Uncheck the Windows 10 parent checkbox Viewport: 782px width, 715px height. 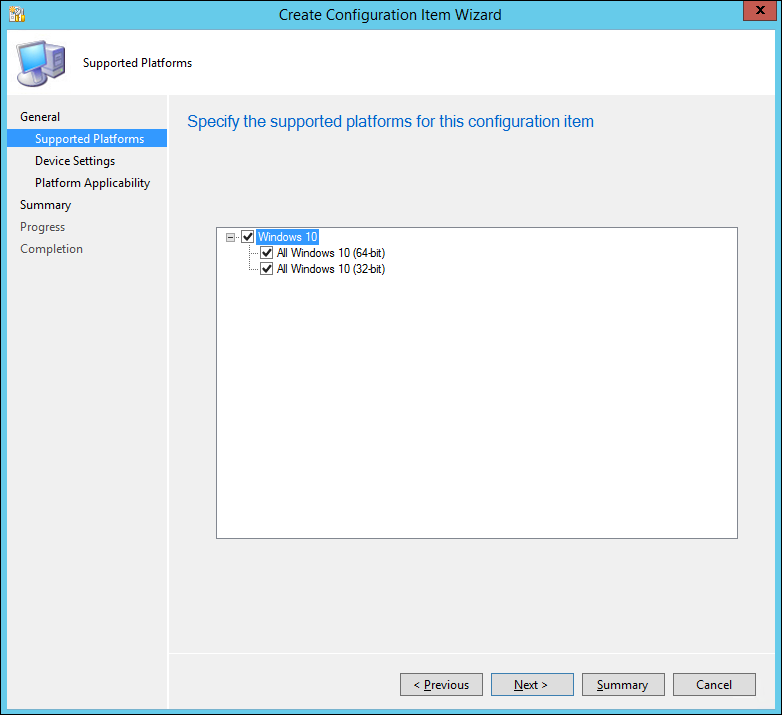(248, 237)
